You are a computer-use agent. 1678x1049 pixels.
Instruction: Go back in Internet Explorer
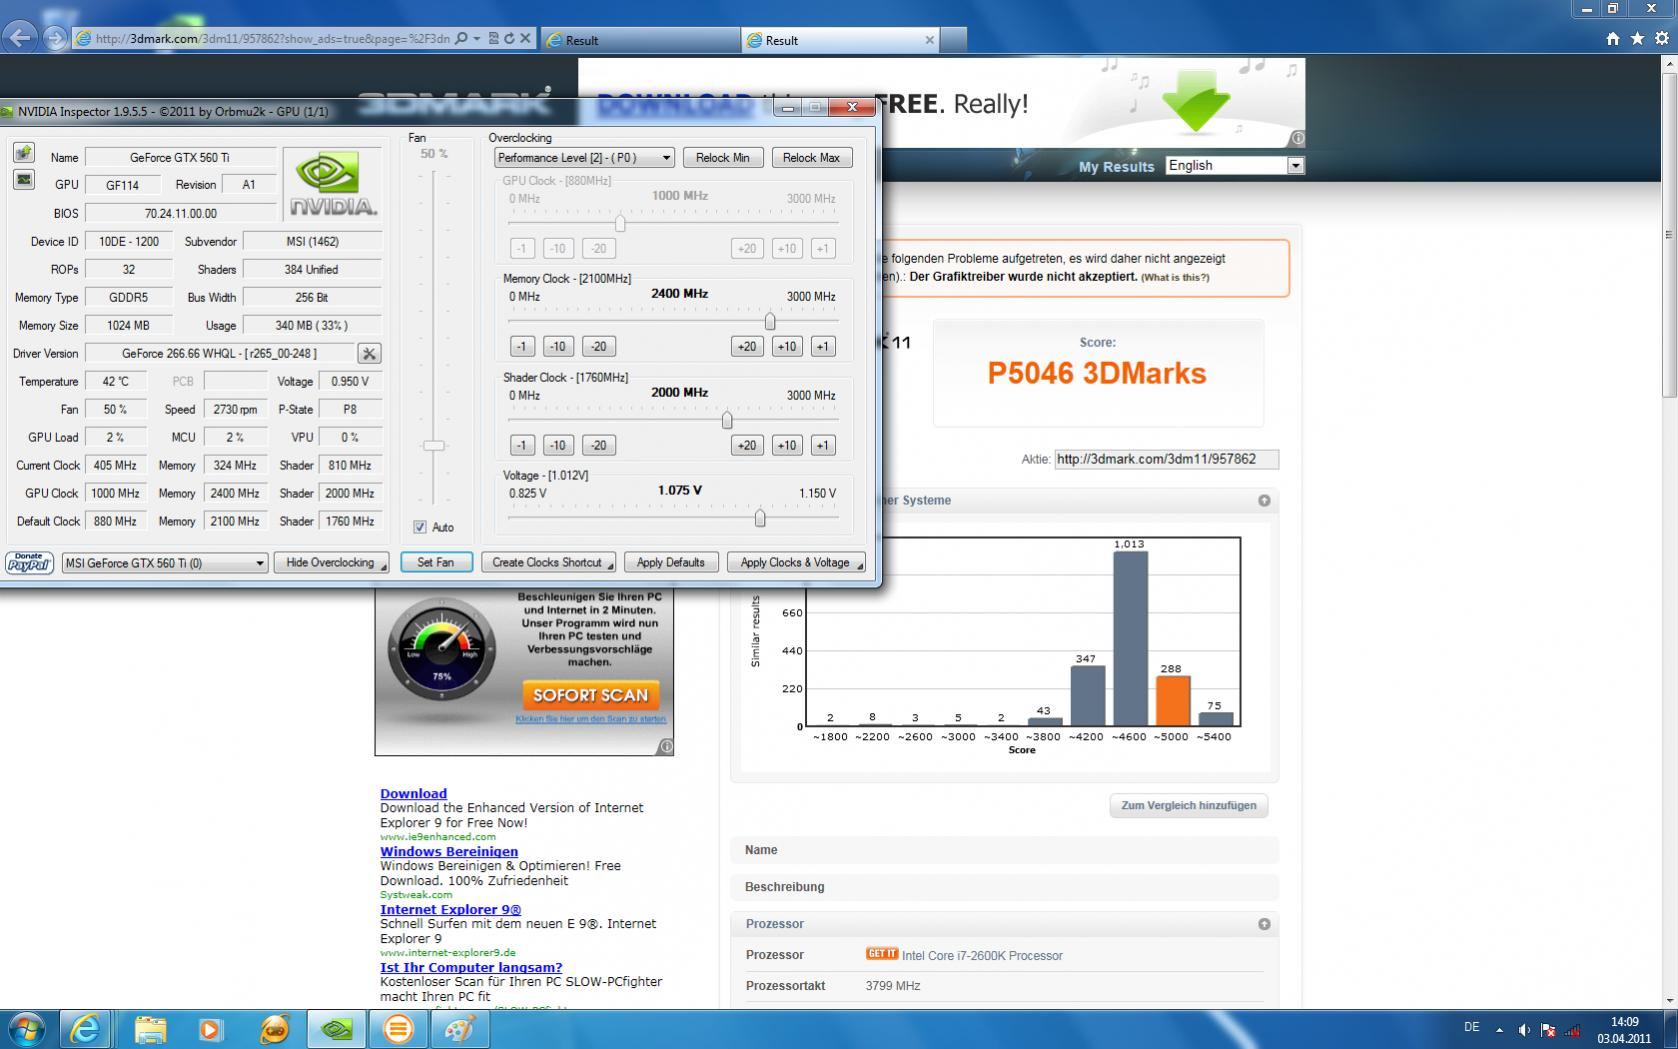[x=20, y=37]
